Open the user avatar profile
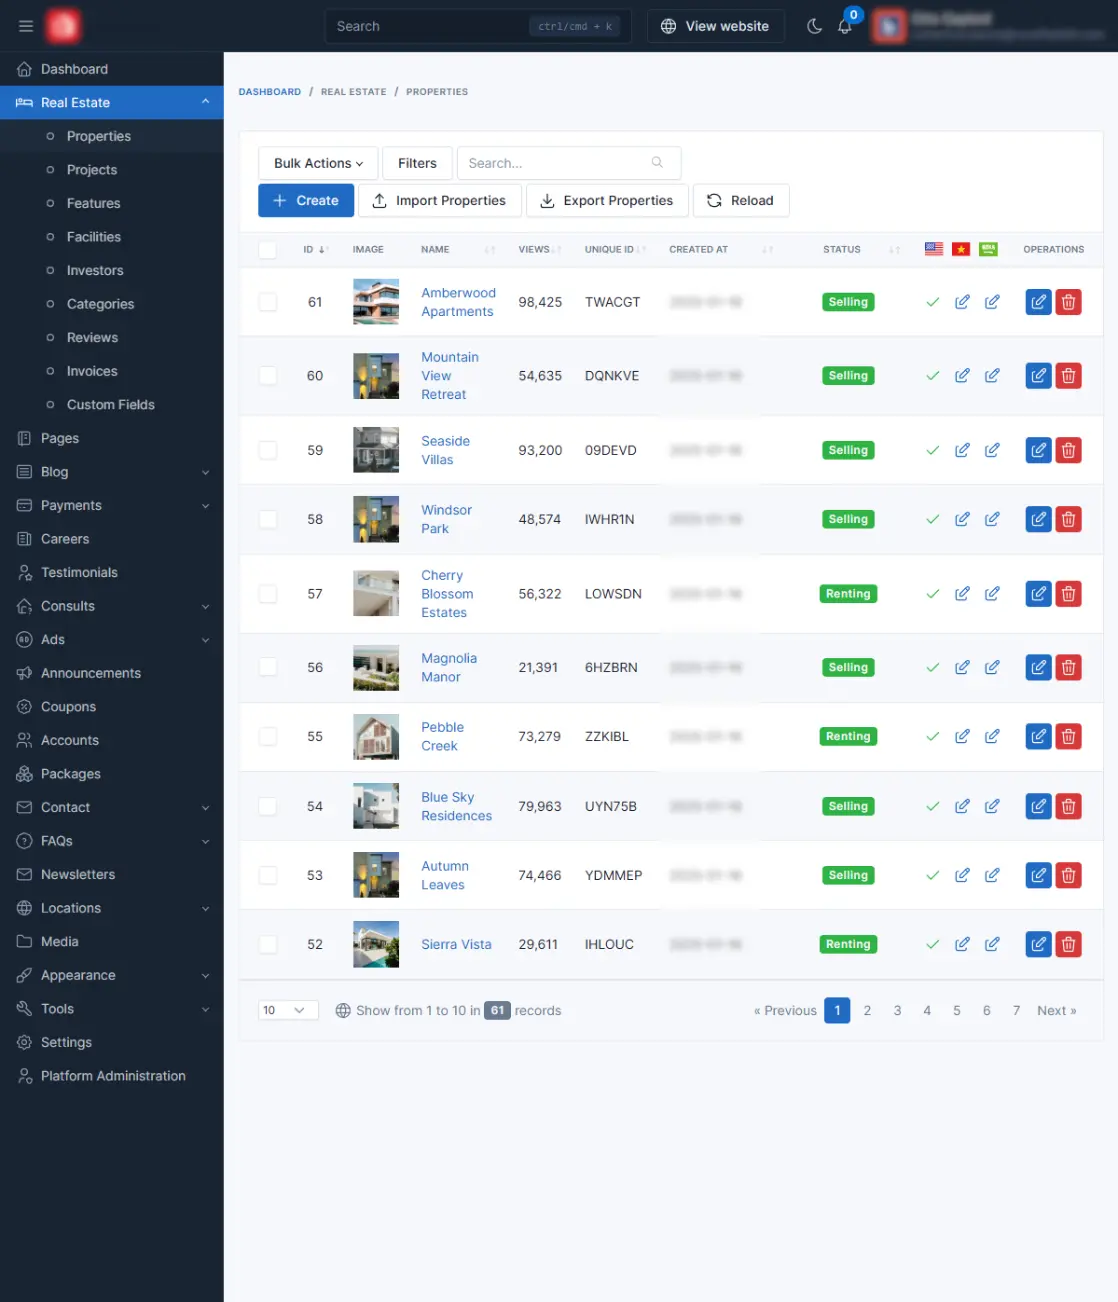This screenshot has height=1302, width=1118. [889, 26]
